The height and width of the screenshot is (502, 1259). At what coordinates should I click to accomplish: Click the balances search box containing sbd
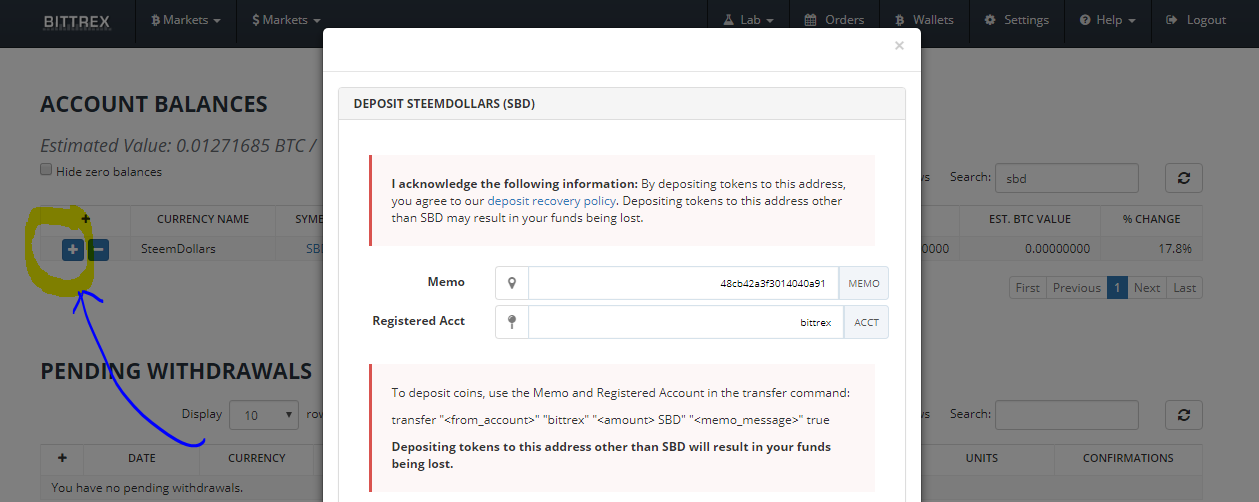[x=1066, y=178]
